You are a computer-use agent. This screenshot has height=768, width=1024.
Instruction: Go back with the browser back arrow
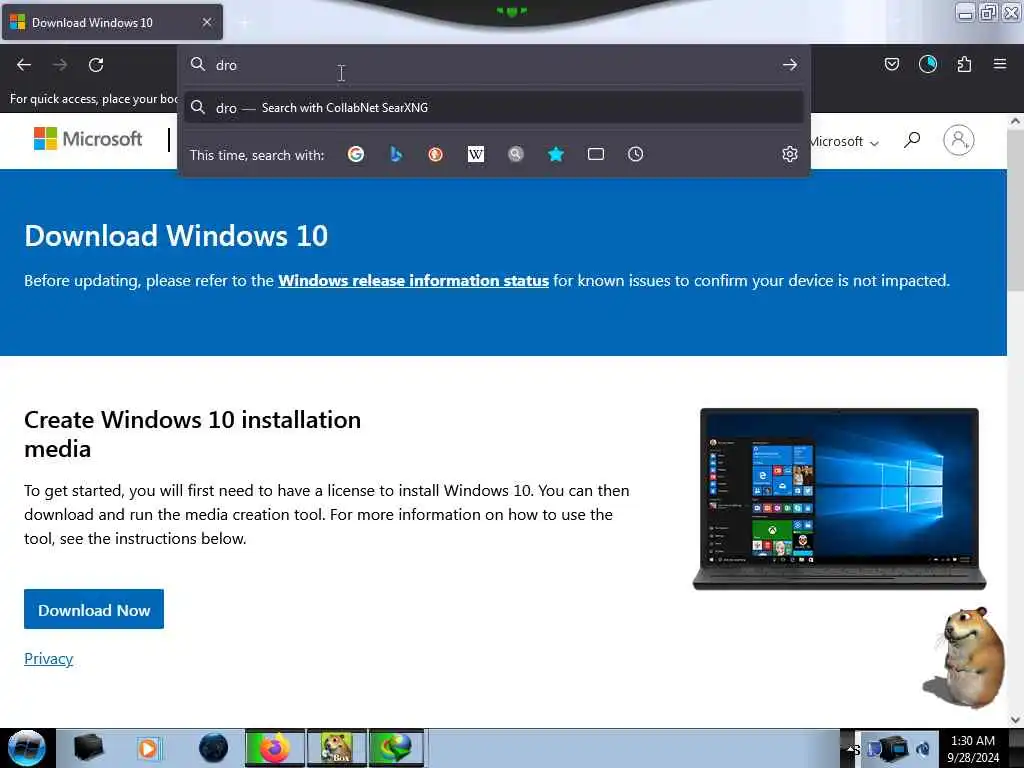coord(24,65)
